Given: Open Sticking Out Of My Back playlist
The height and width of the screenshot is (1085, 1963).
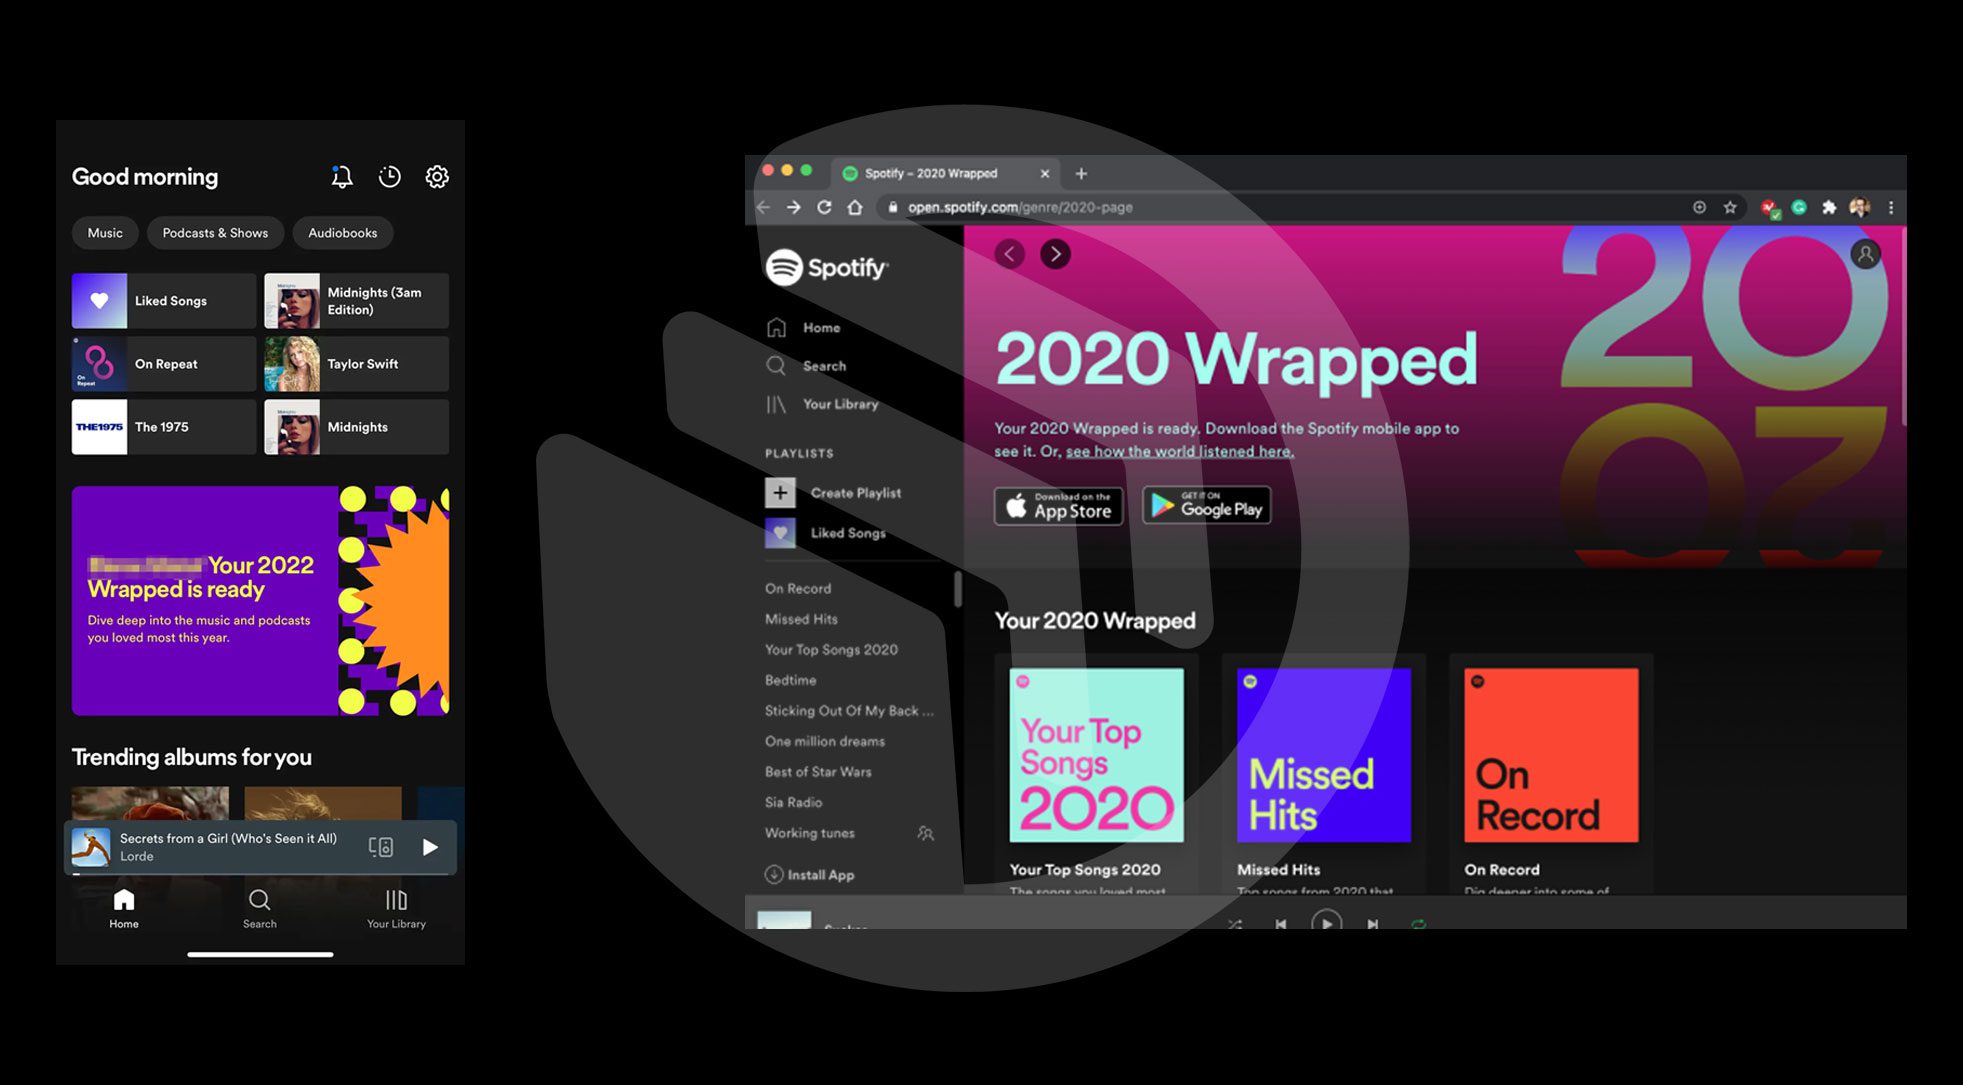Looking at the screenshot, I should (849, 711).
